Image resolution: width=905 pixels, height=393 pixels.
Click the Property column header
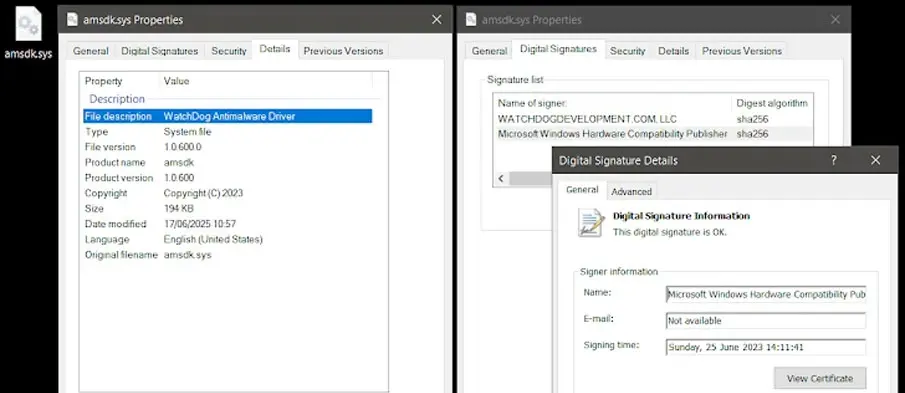click(x=121, y=81)
